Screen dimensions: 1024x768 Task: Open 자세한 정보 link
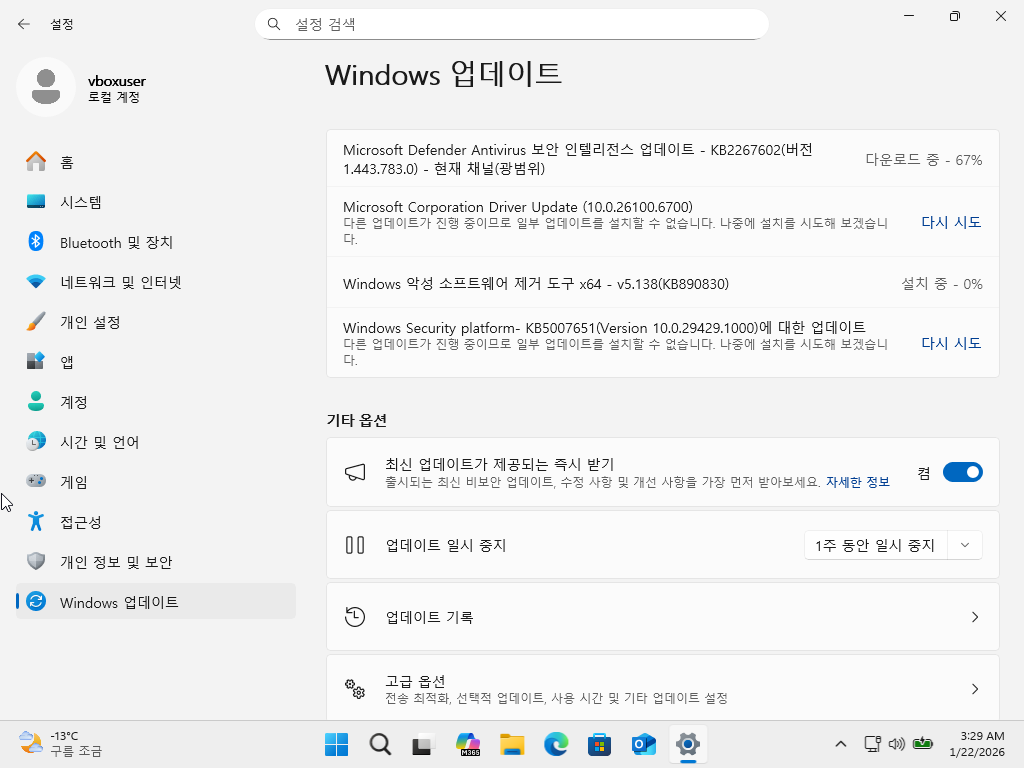(857, 482)
